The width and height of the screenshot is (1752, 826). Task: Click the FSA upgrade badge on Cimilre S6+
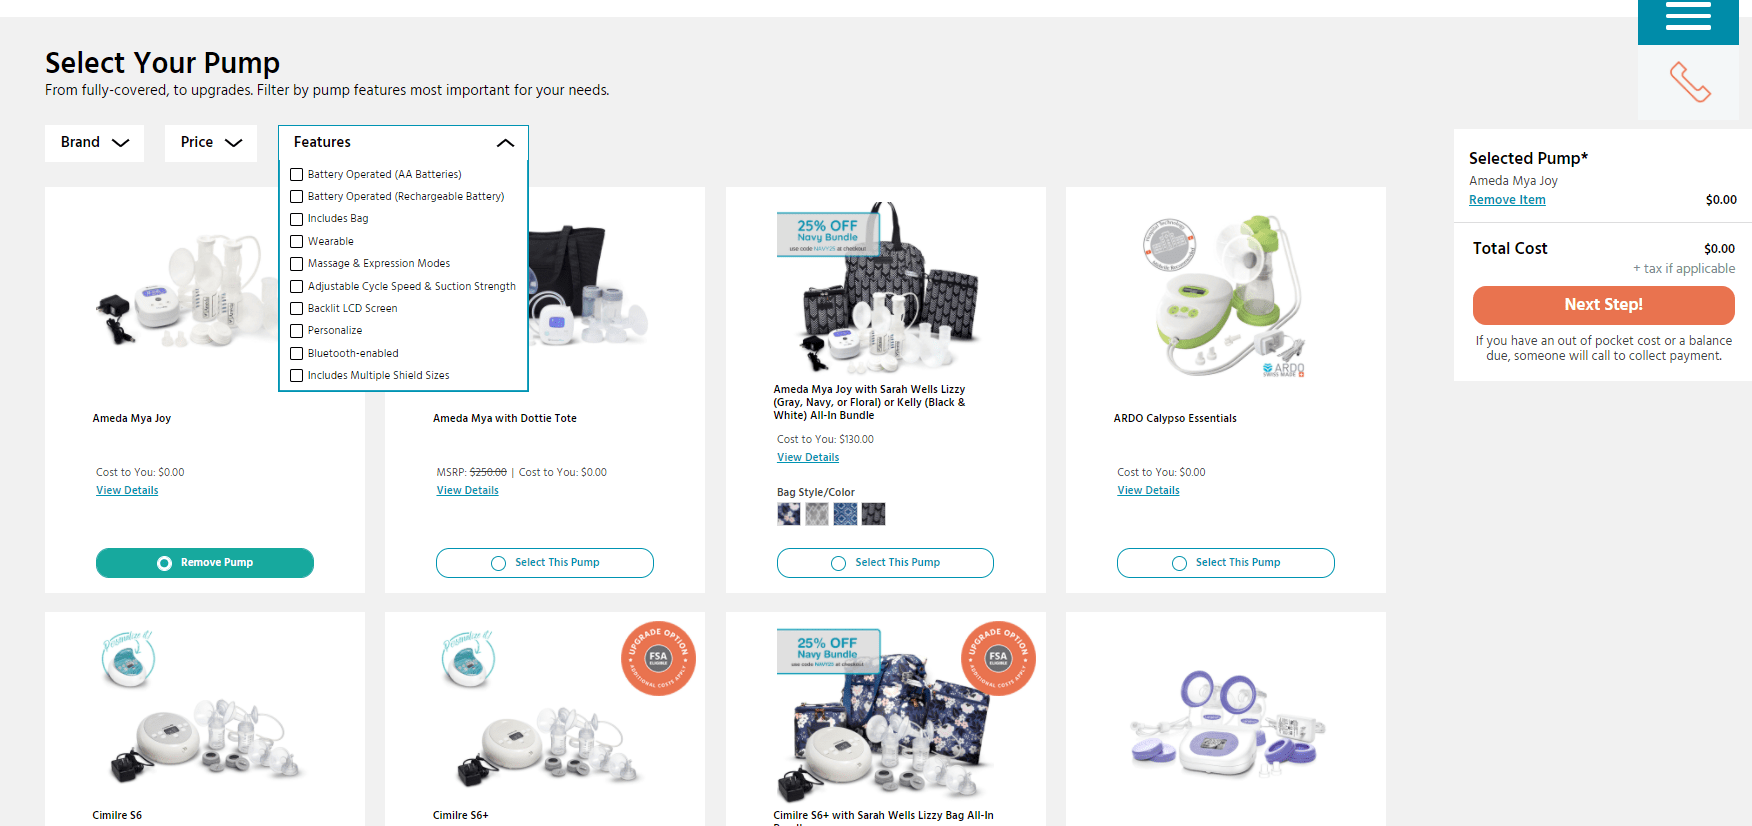(658, 658)
